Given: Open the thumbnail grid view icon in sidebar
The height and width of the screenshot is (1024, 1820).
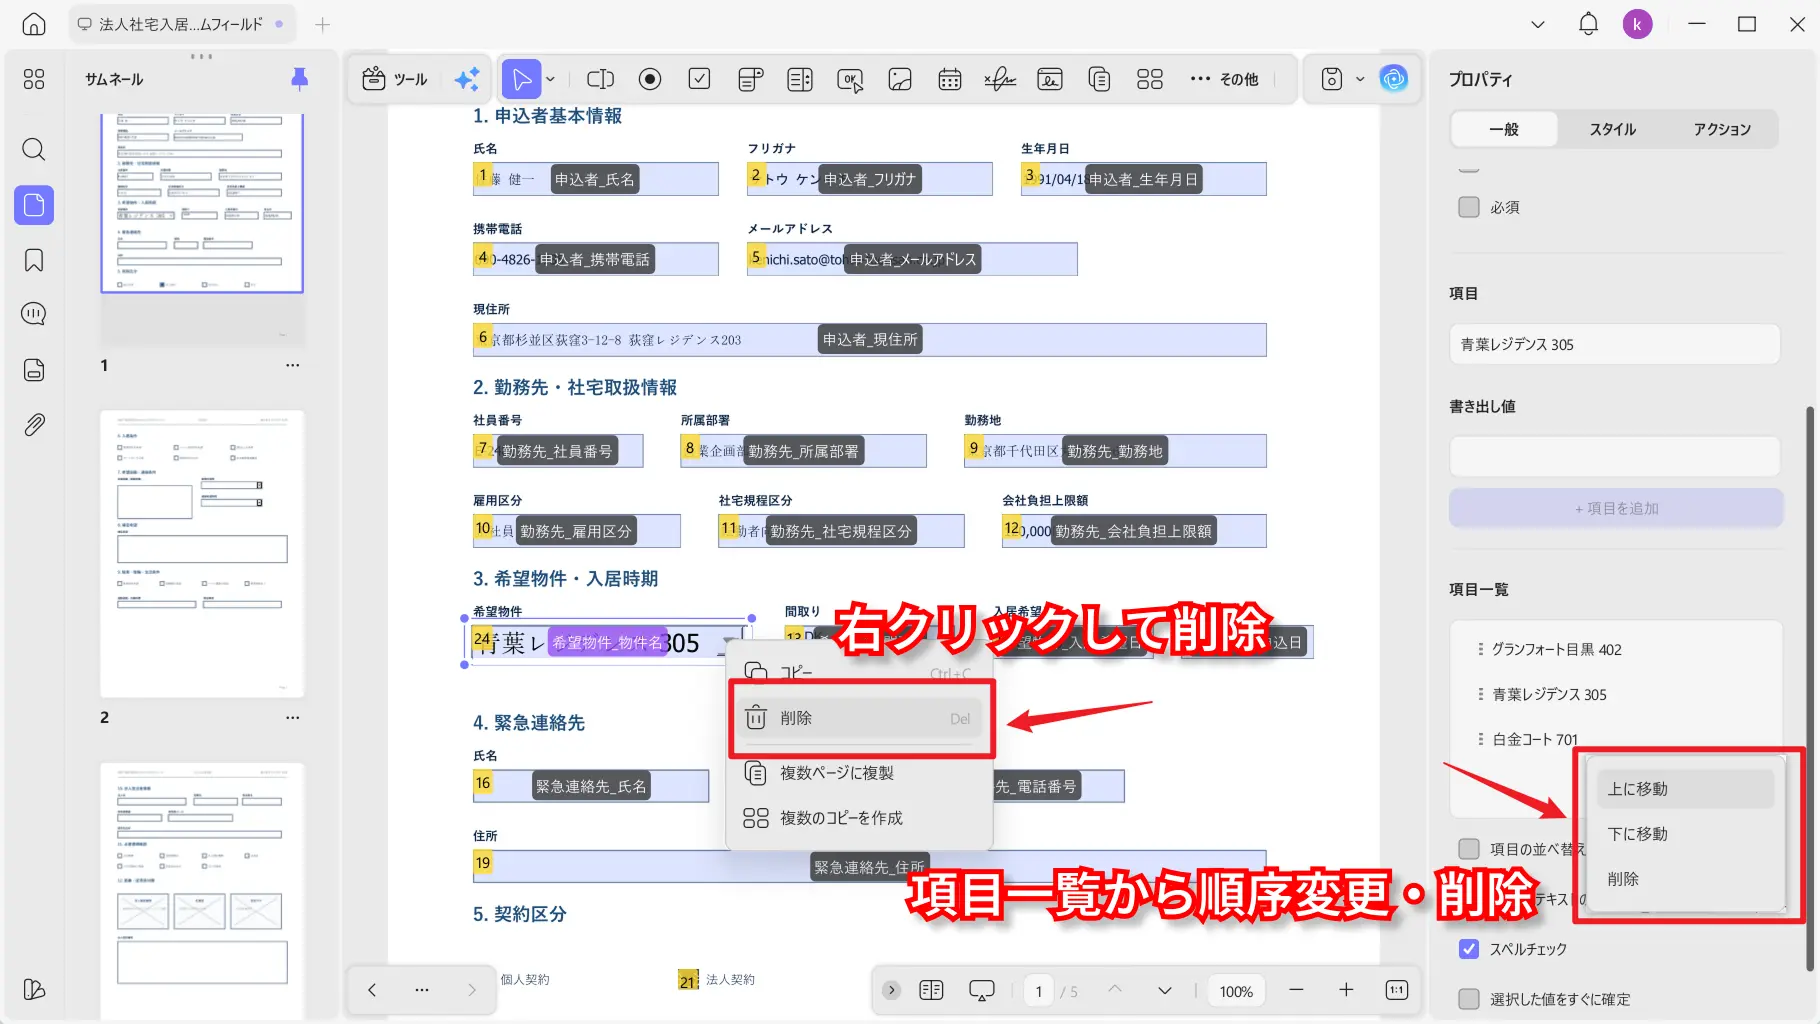Looking at the screenshot, I should coord(34,79).
